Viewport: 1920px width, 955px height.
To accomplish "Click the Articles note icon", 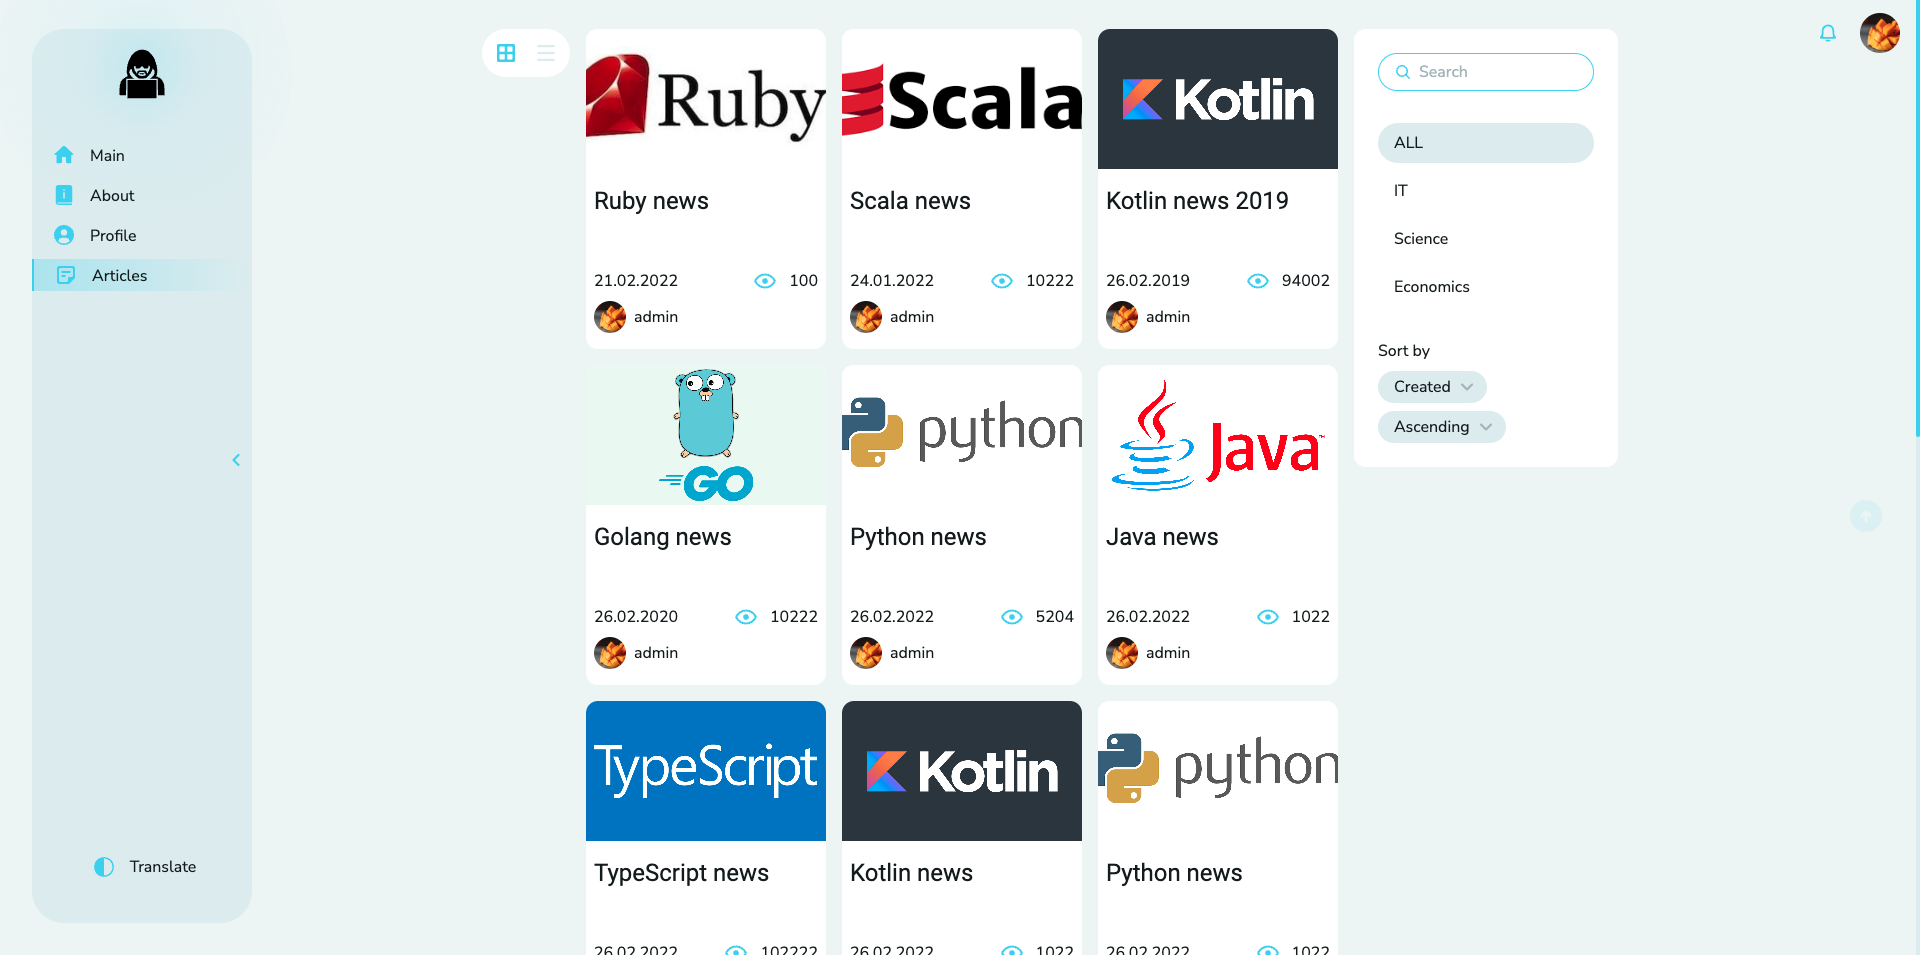I will pos(66,275).
